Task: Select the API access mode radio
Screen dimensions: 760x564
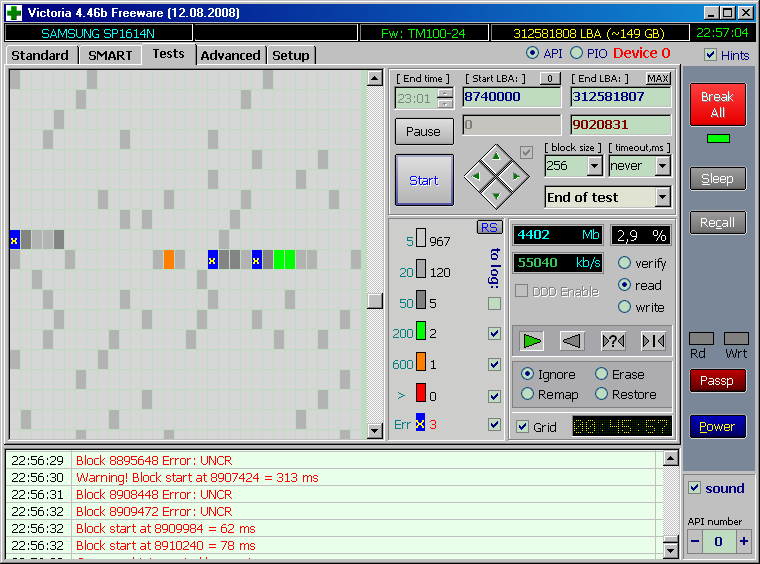Action: [532, 53]
